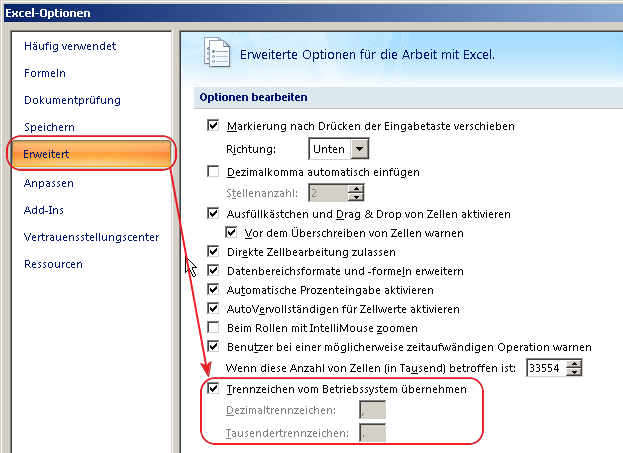Screen dimensions: 623x453
Task: Uncheck Direkte Zellbearbeitung zulassen
Action: coord(213,252)
